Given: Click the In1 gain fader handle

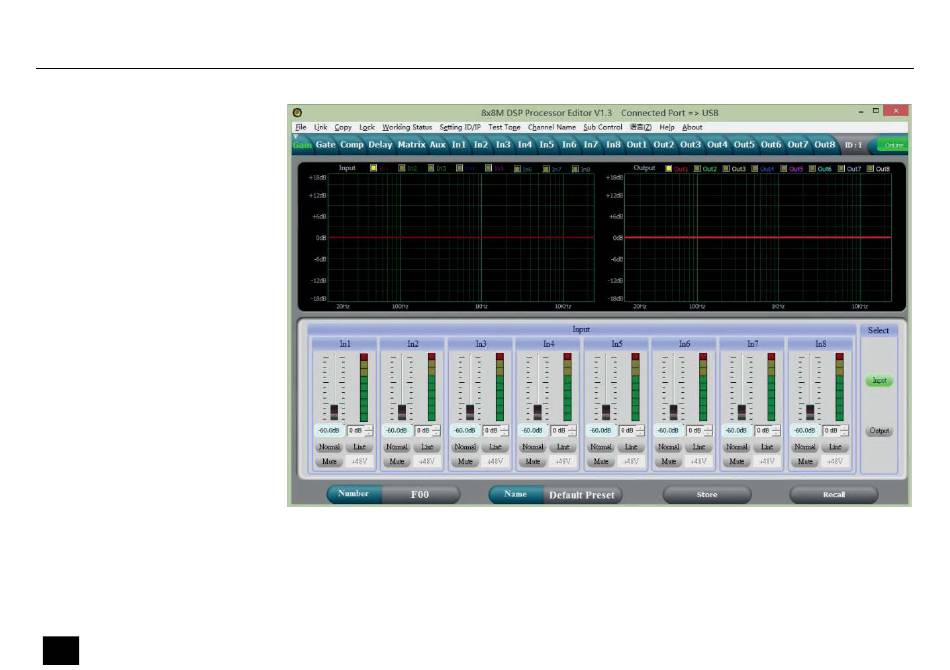Looking at the screenshot, I should [334, 412].
